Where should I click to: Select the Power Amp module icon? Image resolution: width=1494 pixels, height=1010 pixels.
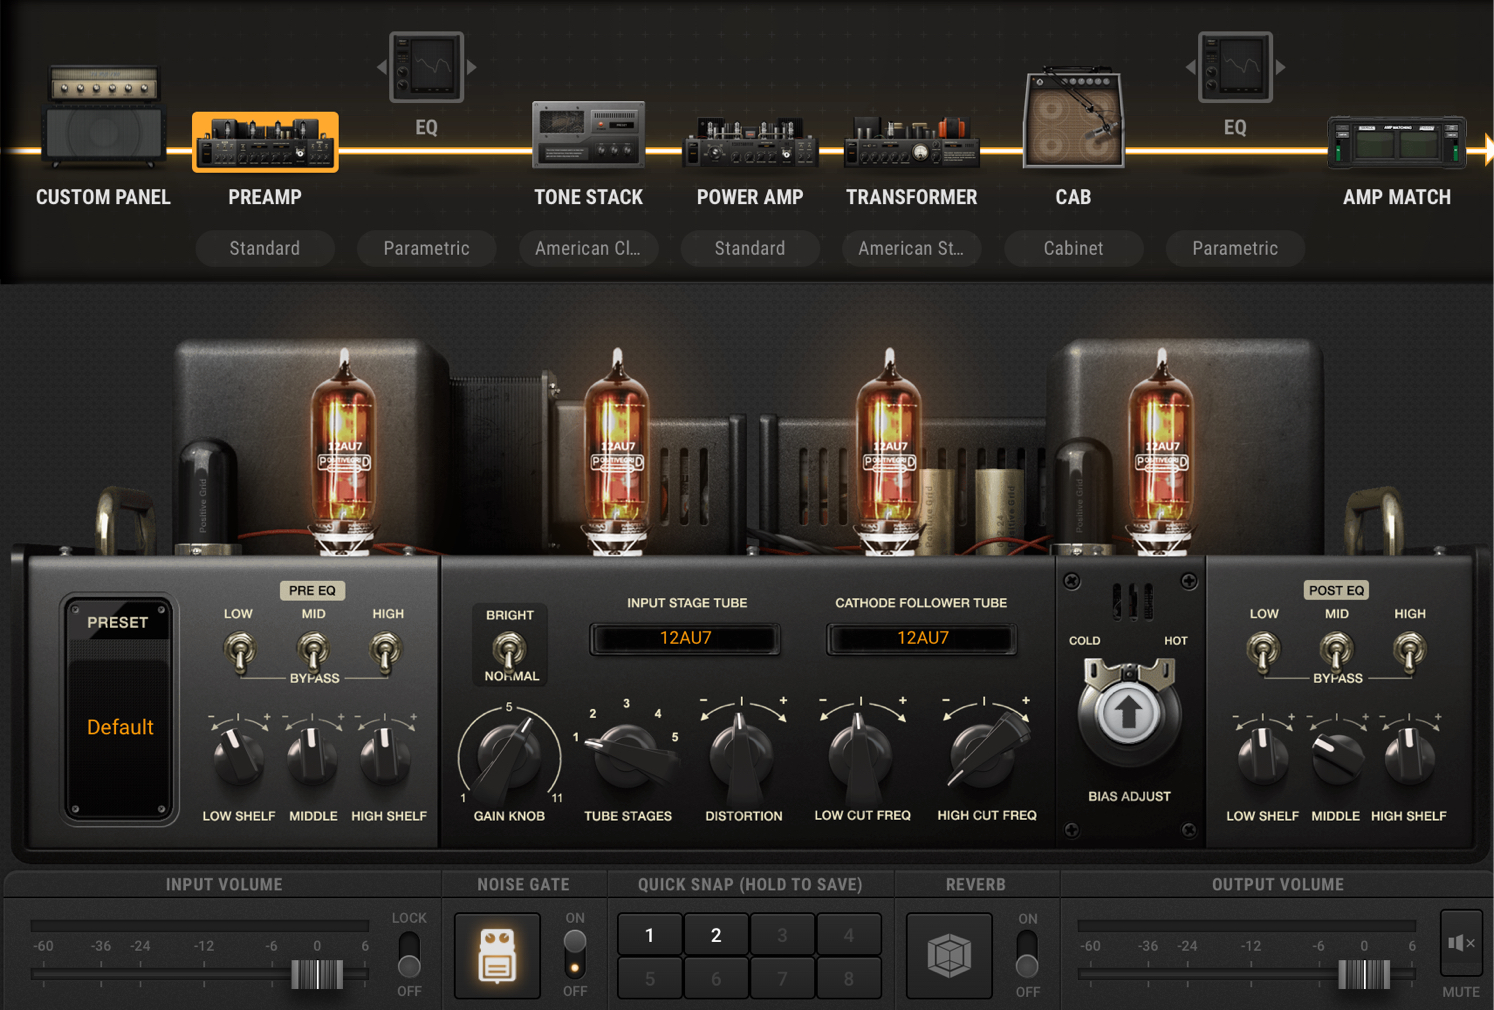750,142
